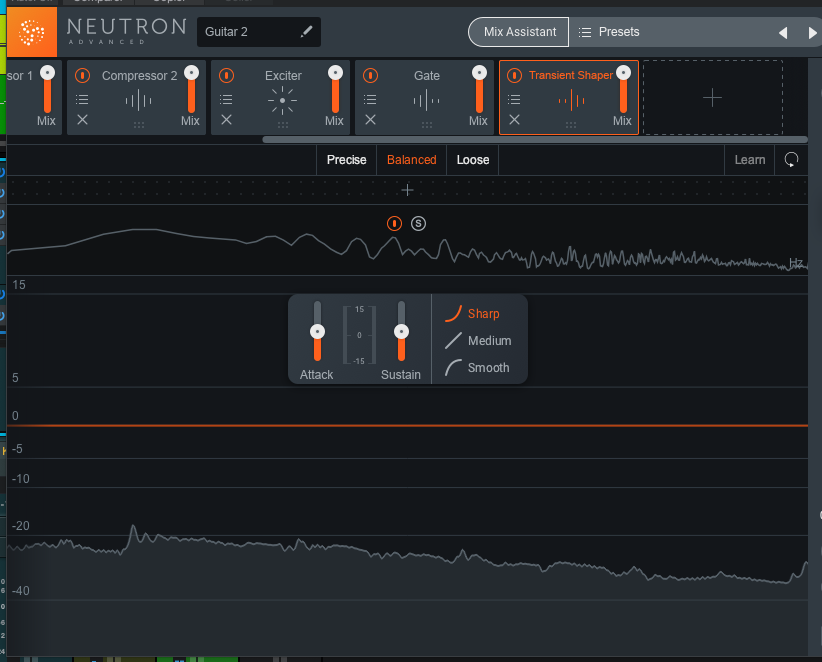
Task: Grab the Compressor 2 drag handle dots
Action: [138, 125]
